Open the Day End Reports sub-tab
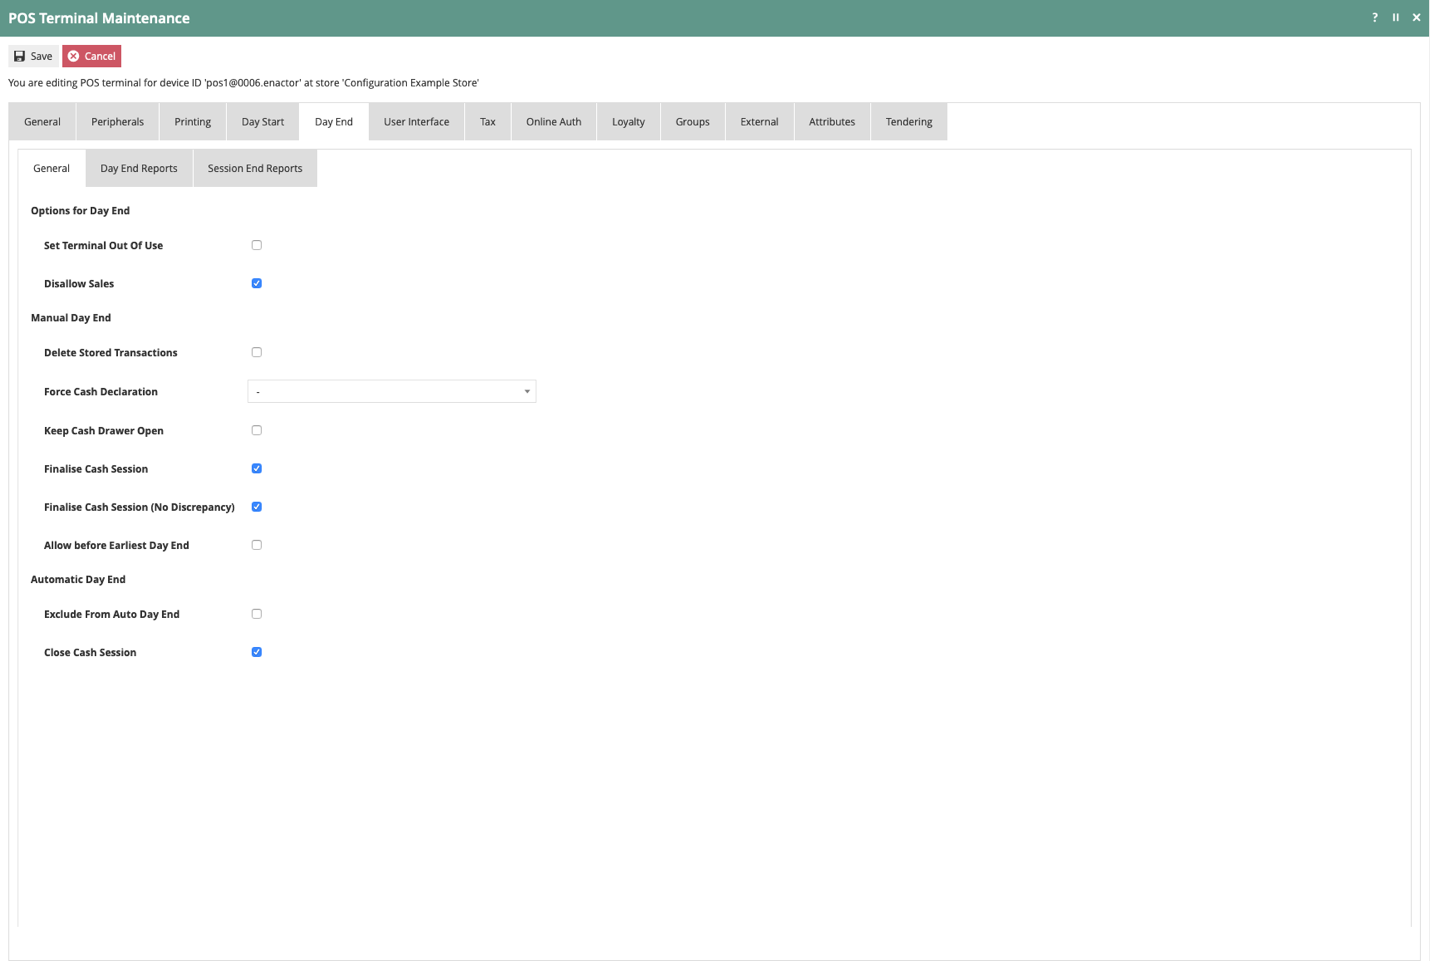The width and height of the screenshot is (1430, 961). pos(139,168)
